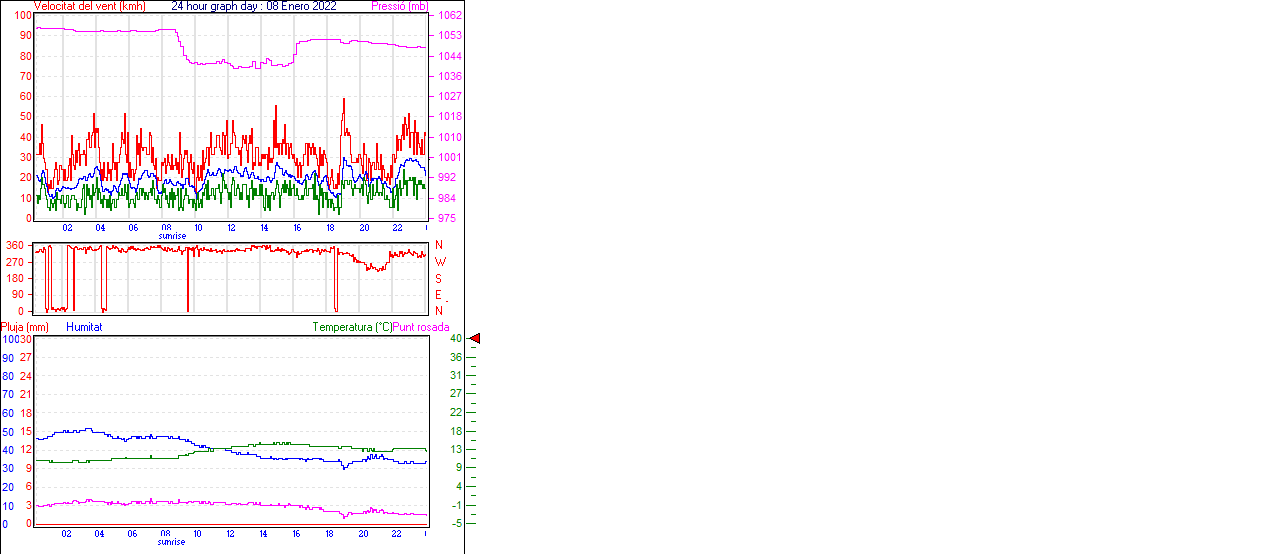Click the 360 value on direction axis
1280x554 pixels.
(x=15, y=245)
